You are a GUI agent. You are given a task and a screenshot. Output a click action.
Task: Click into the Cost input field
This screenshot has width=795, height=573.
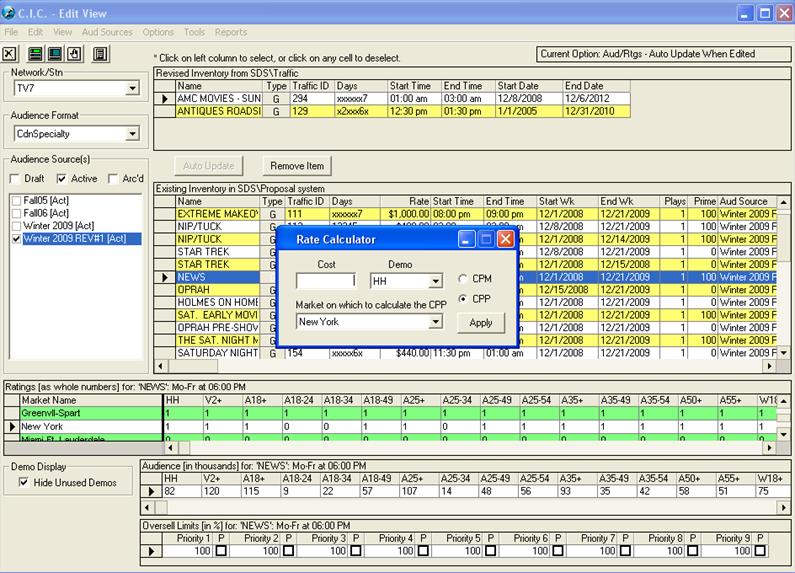[325, 282]
